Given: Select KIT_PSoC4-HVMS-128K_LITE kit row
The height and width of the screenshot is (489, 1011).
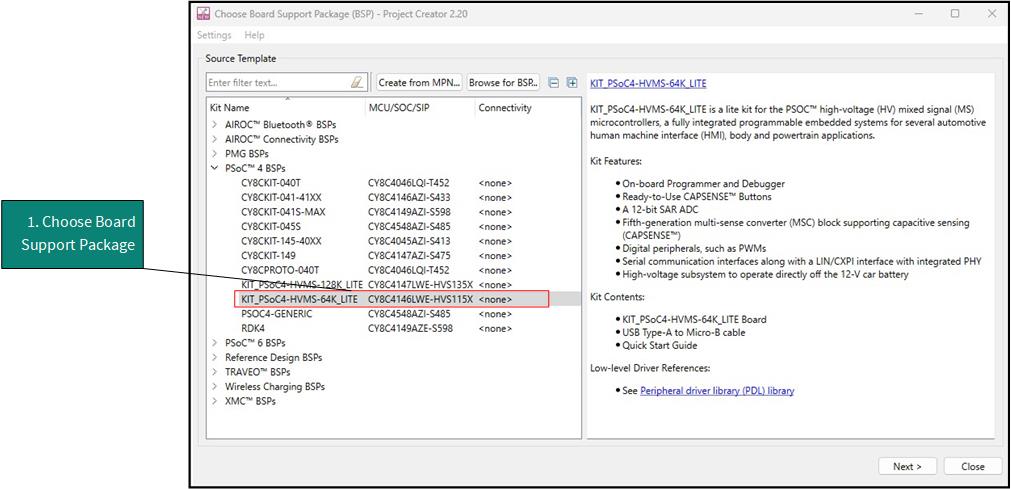Looking at the screenshot, I should click(x=393, y=284).
